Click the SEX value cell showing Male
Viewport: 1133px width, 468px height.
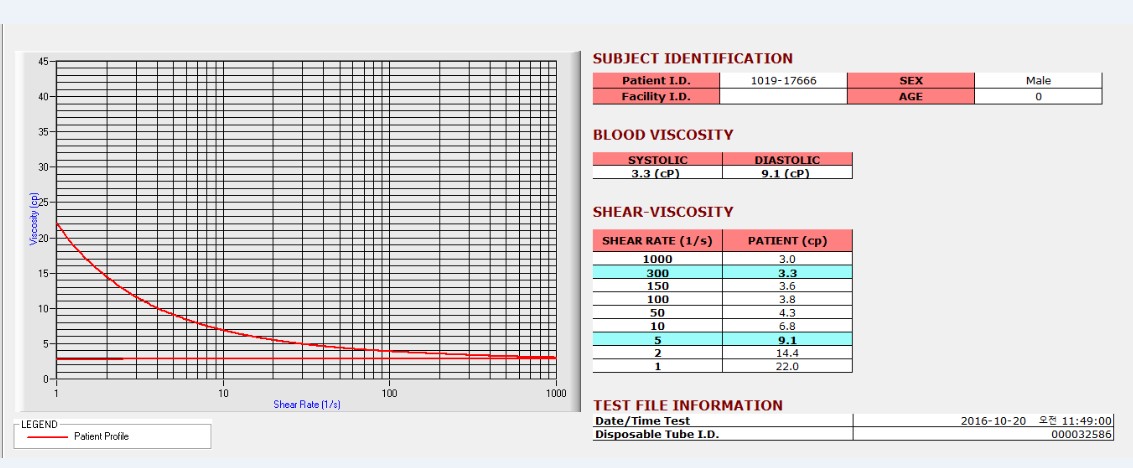point(1038,81)
